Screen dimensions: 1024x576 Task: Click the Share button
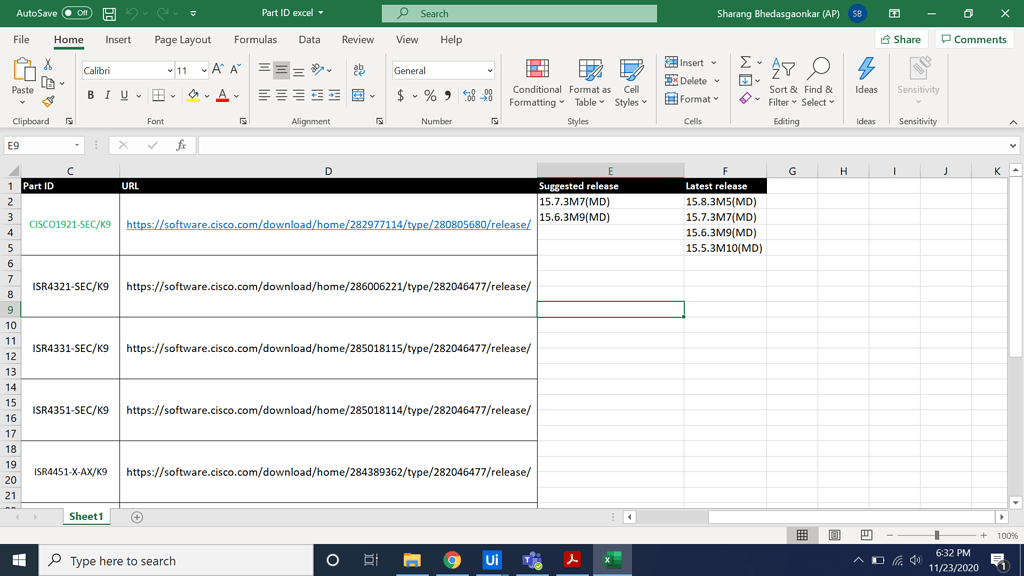[899, 38]
